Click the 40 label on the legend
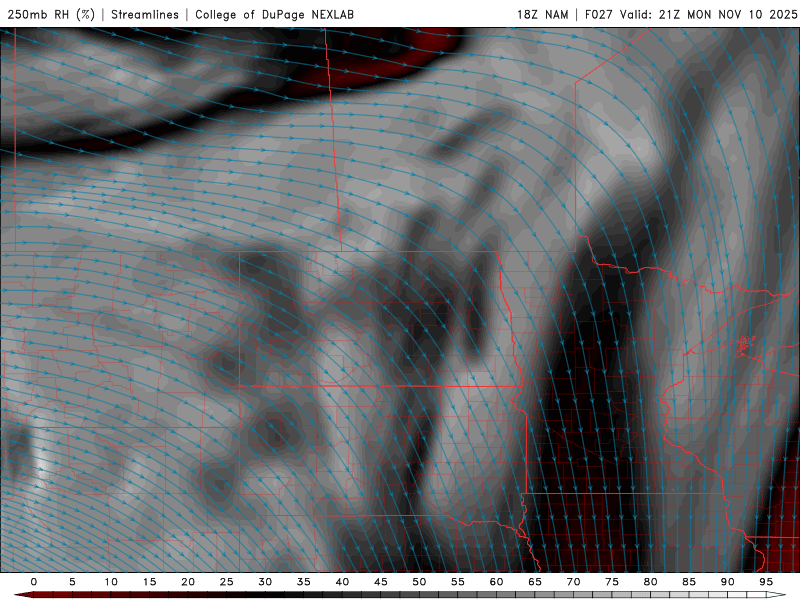Image resolution: width=800 pixels, height=600 pixels. pos(342,582)
